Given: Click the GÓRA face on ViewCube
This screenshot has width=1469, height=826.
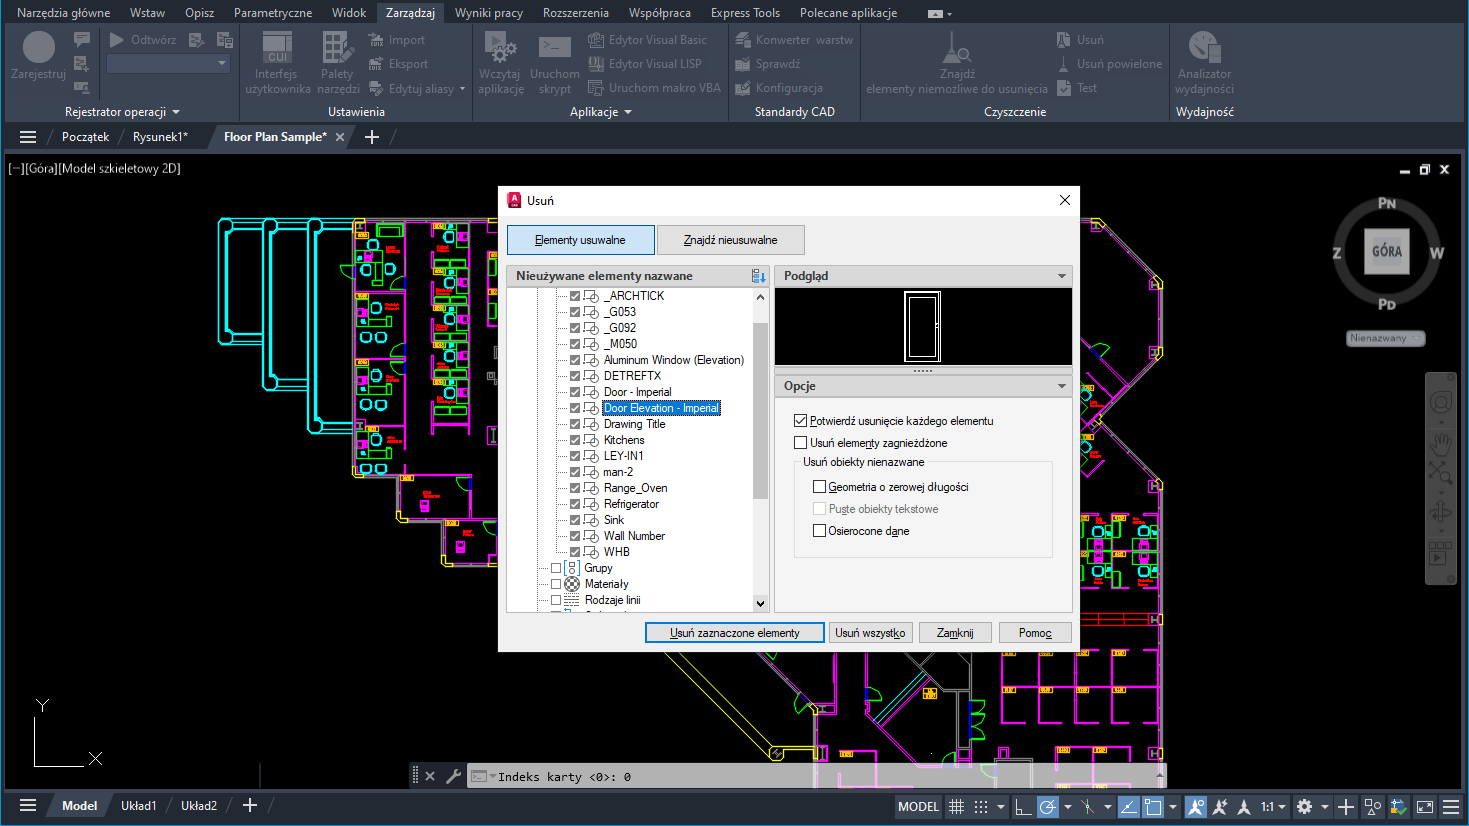Looking at the screenshot, I should click(1386, 252).
